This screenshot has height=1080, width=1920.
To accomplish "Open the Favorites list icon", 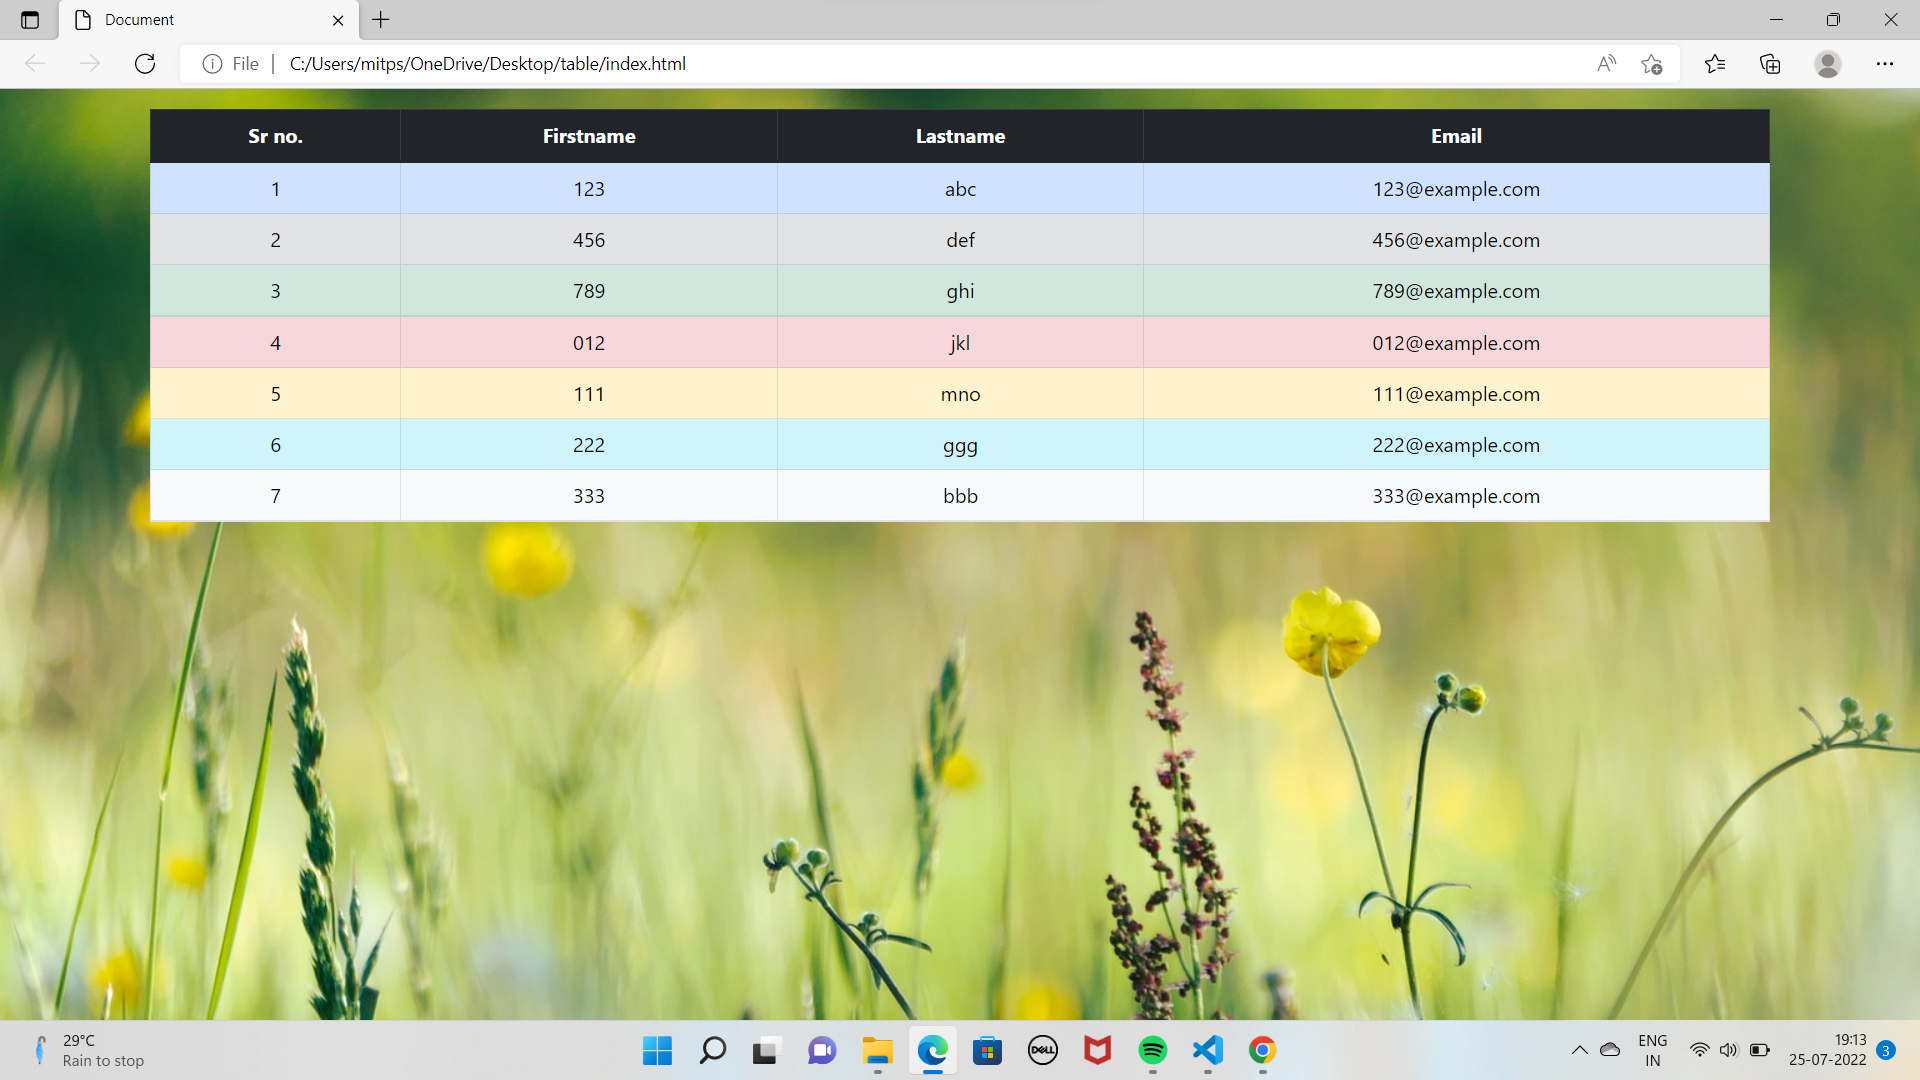I will coord(1715,64).
